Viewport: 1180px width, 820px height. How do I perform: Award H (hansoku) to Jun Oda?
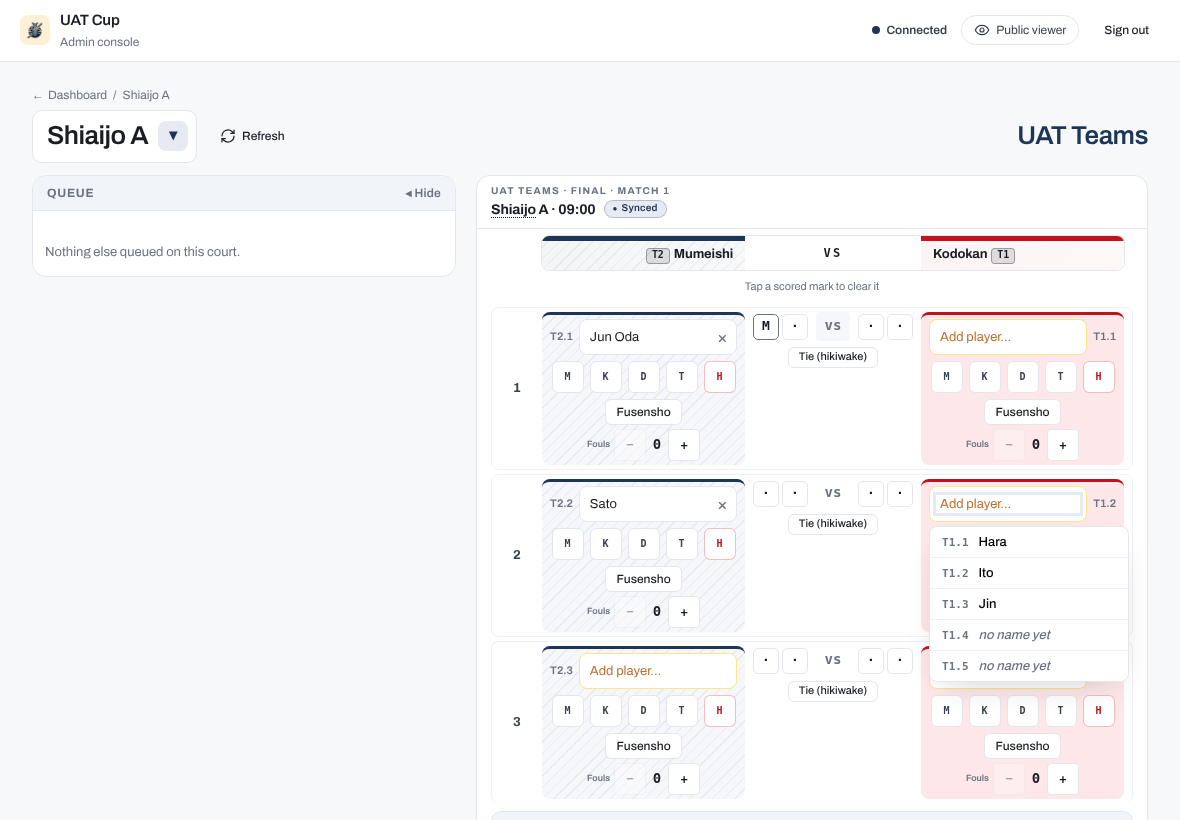[x=719, y=376]
